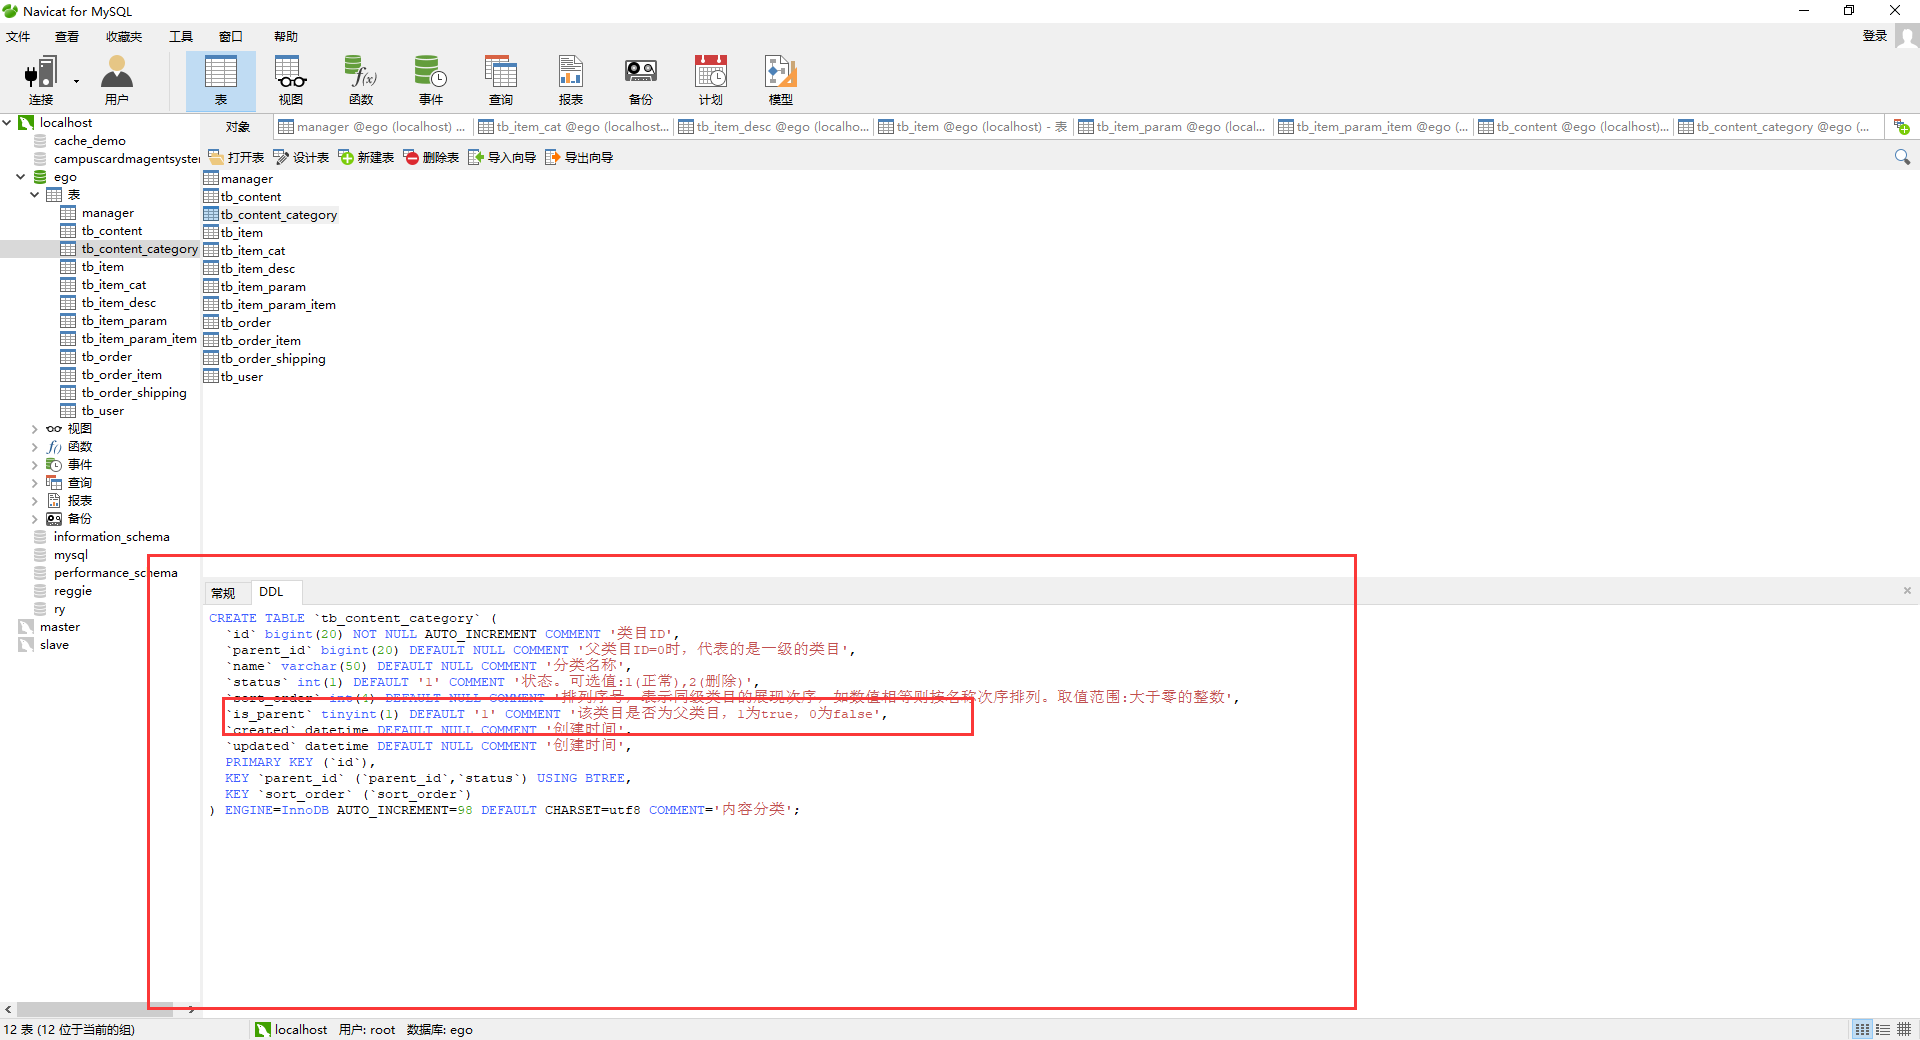Switch to manager @ego tab
The image size is (1920, 1040).
(x=372, y=127)
